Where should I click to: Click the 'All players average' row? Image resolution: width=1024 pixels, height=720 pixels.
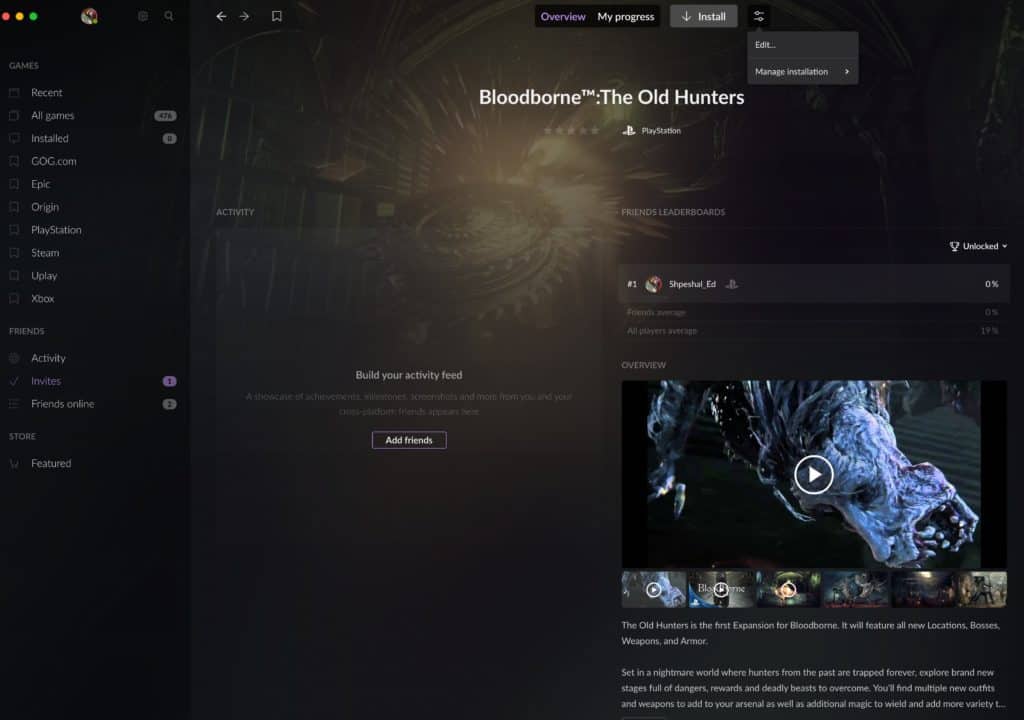click(x=813, y=331)
